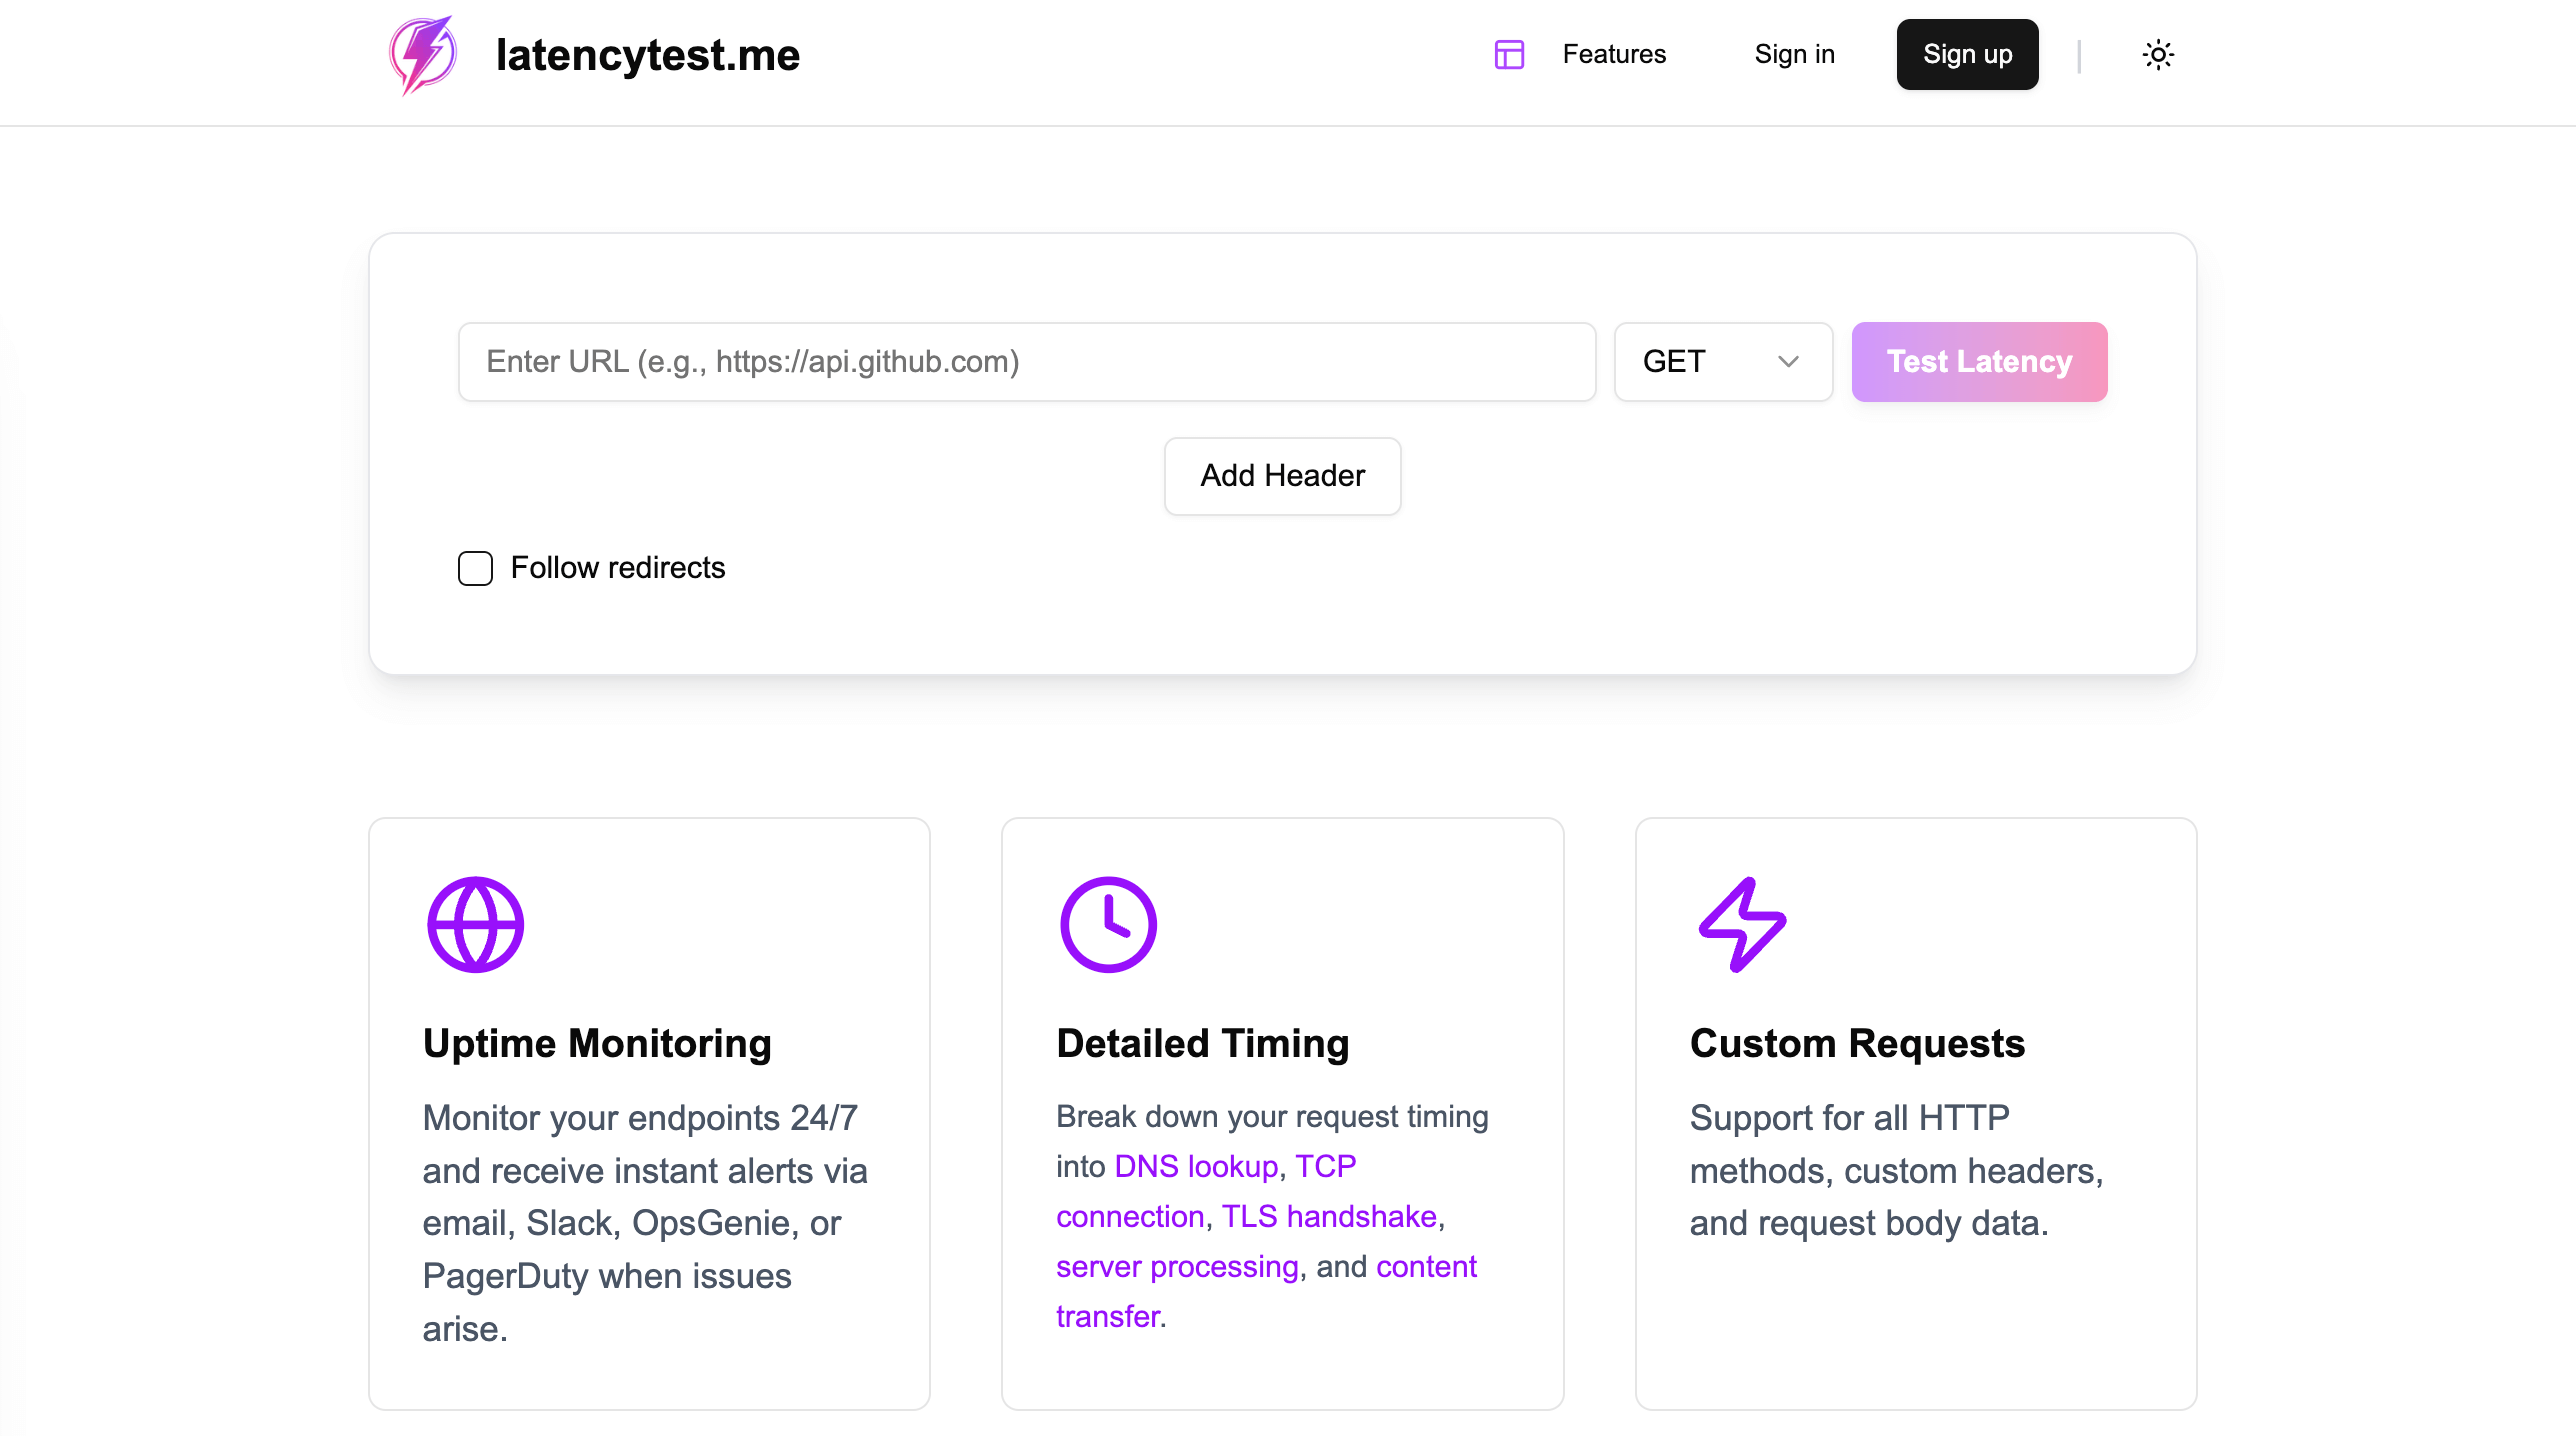Click the Sign up button
The height and width of the screenshot is (1436, 2576).
pos(1967,54)
